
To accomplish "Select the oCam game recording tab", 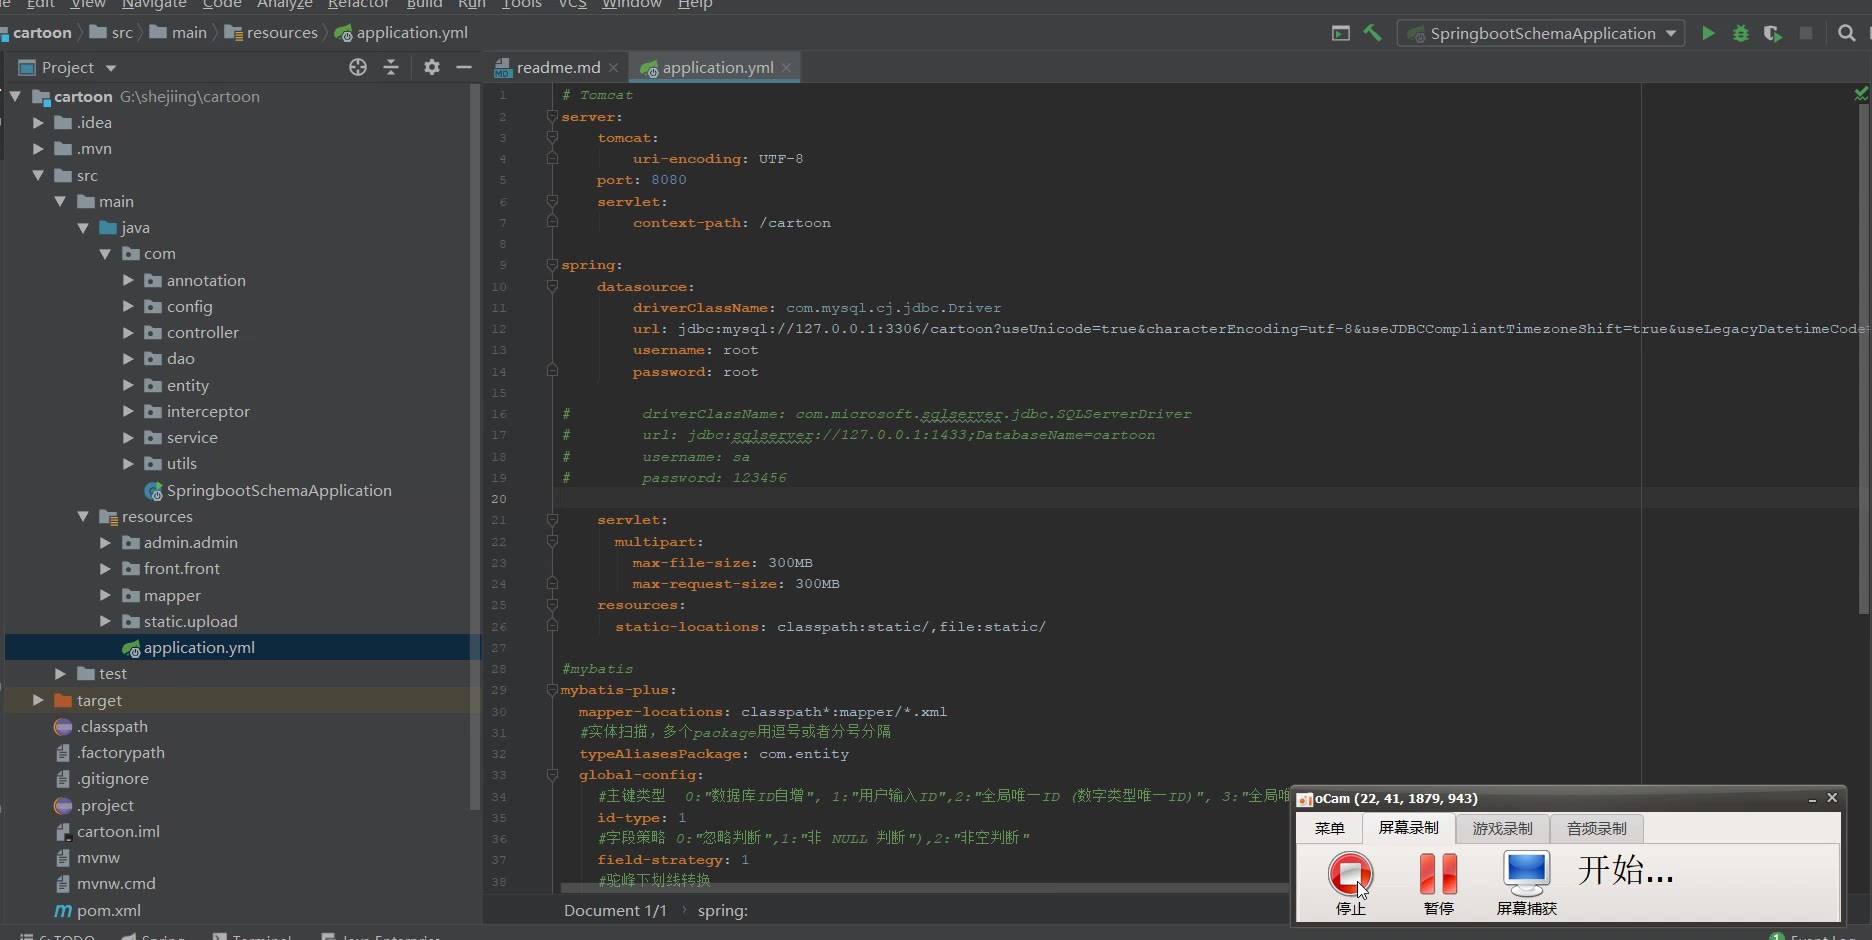I will tap(1502, 828).
